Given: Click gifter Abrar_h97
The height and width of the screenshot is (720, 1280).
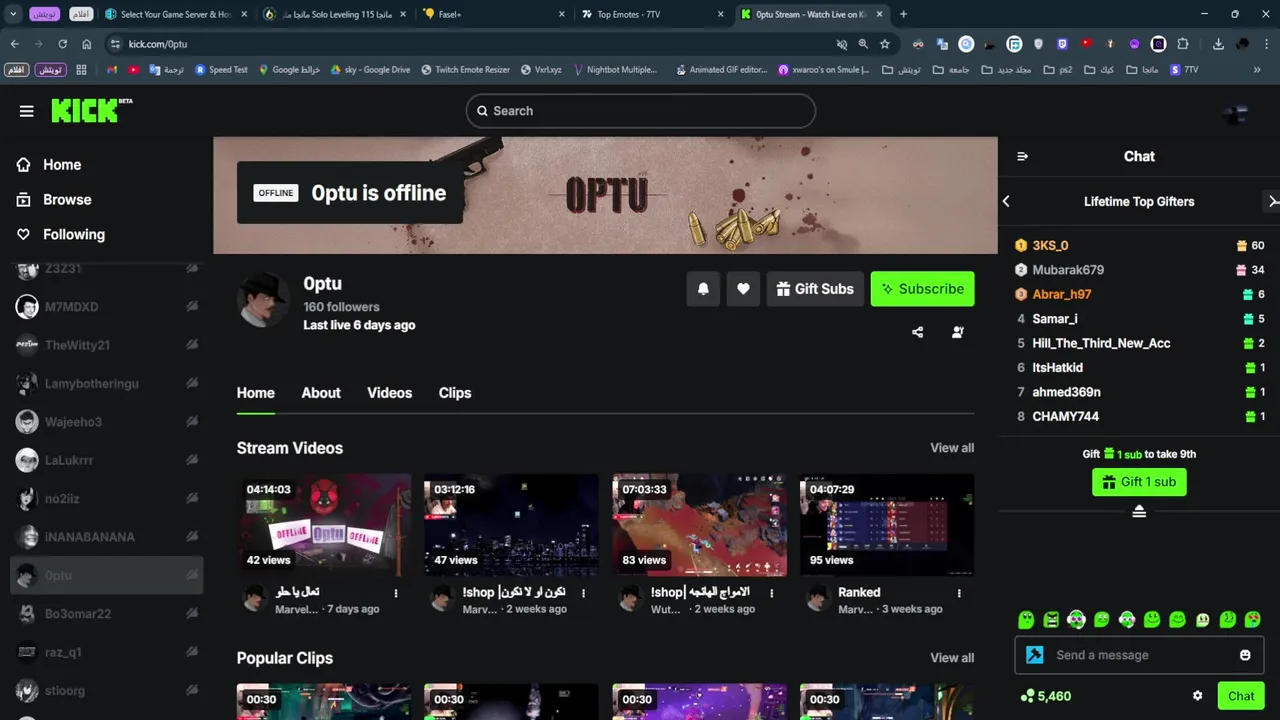Looking at the screenshot, I should click(1062, 294).
